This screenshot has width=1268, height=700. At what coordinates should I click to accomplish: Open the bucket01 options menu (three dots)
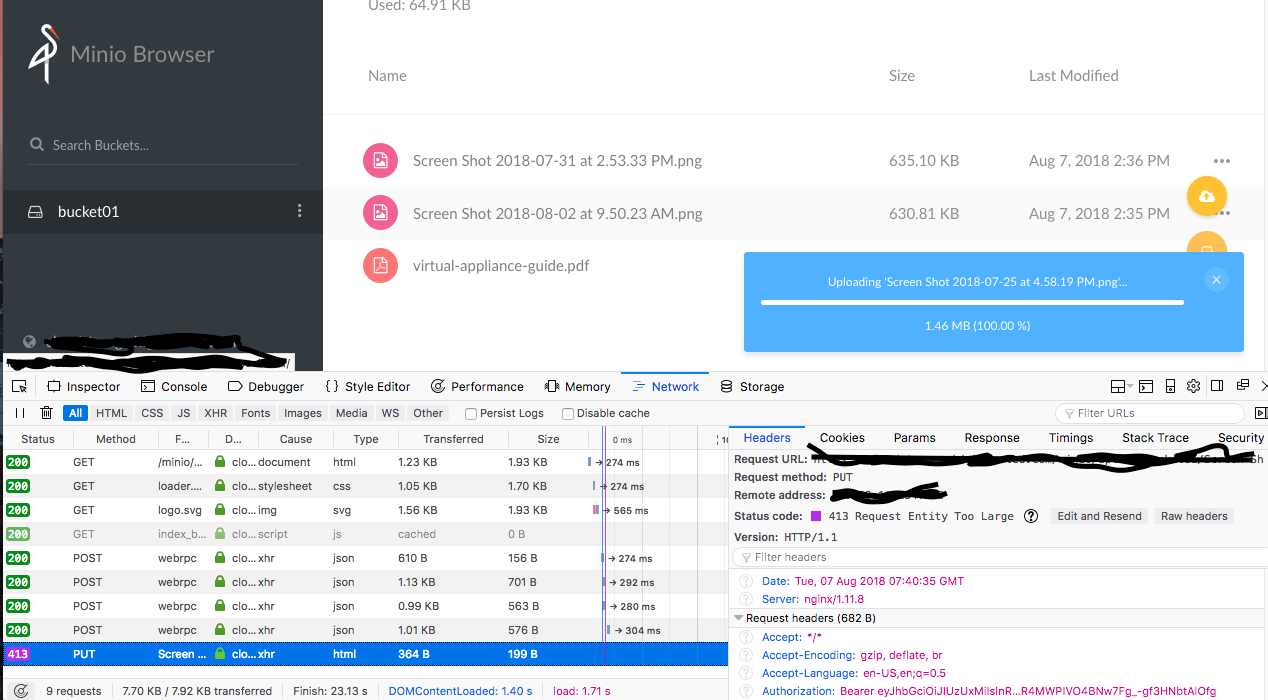coord(299,211)
